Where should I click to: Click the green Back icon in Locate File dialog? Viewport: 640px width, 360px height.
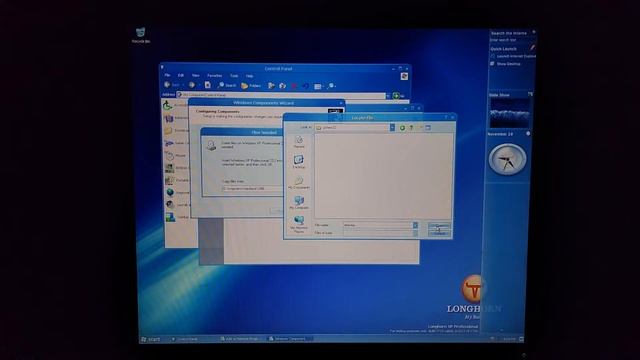pos(402,128)
